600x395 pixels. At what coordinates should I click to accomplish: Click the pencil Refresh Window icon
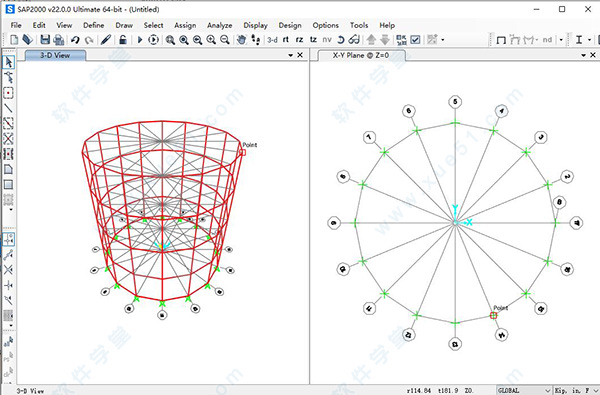coord(106,39)
